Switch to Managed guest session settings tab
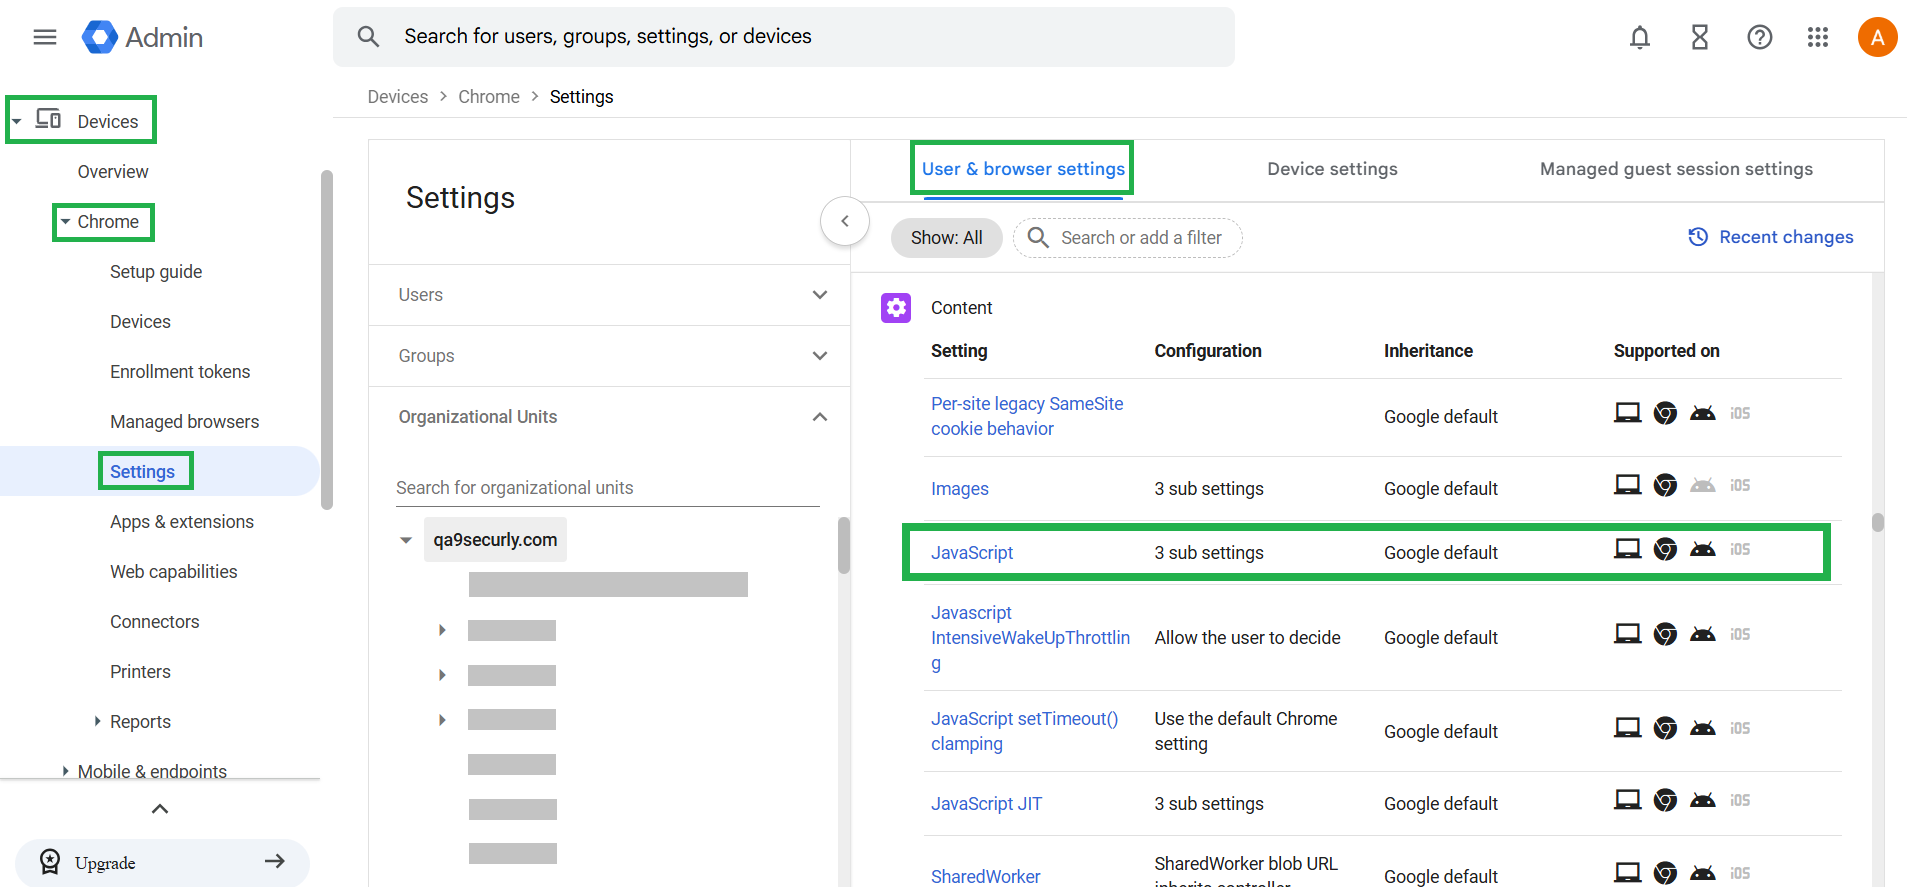Image resolution: width=1907 pixels, height=887 pixels. tap(1676, 169)
